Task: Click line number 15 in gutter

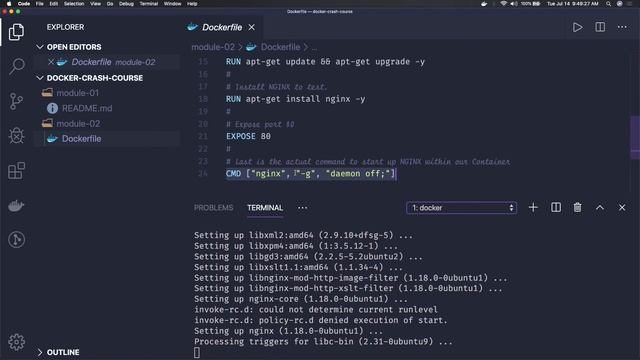Action: 203,62
